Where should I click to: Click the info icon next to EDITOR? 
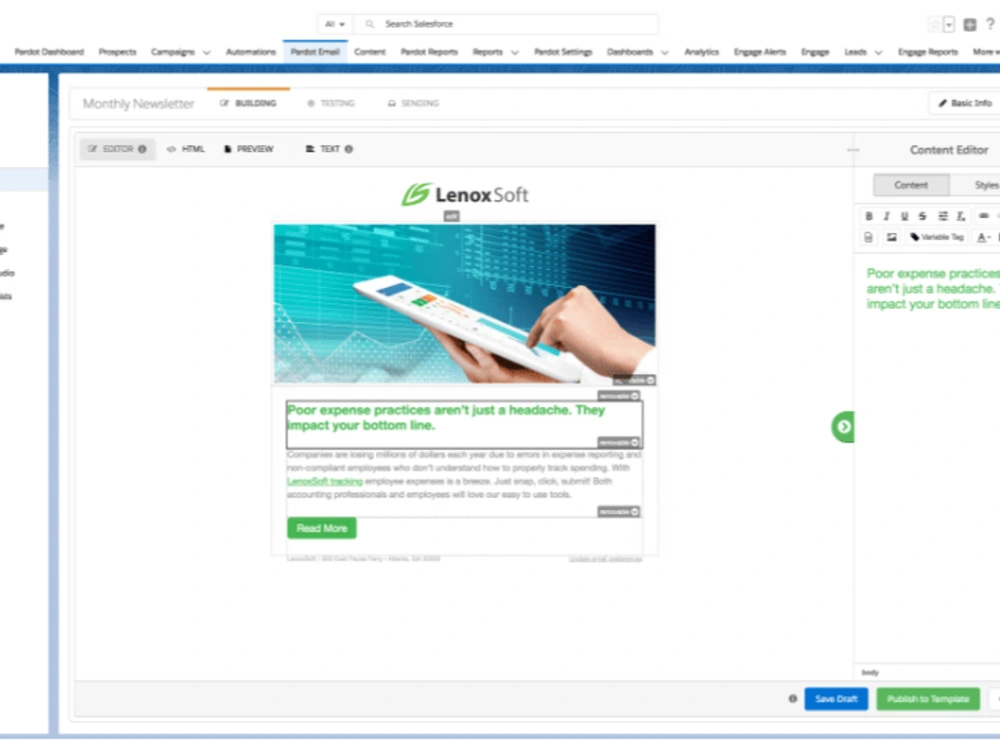(x=142, y=149)
